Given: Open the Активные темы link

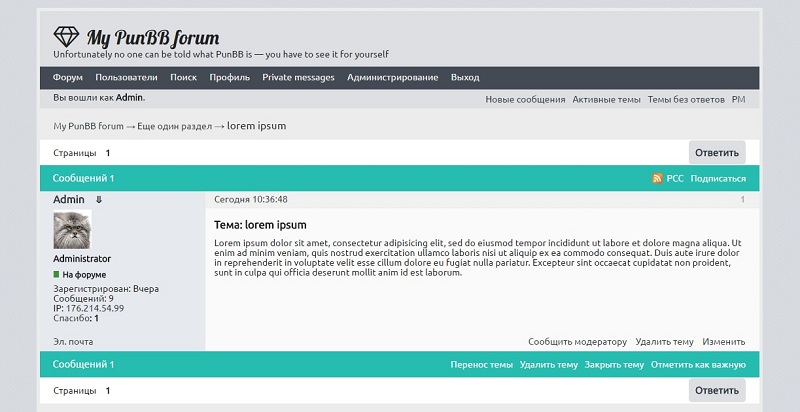Looking at the screenshot, I should coord(606,100).
